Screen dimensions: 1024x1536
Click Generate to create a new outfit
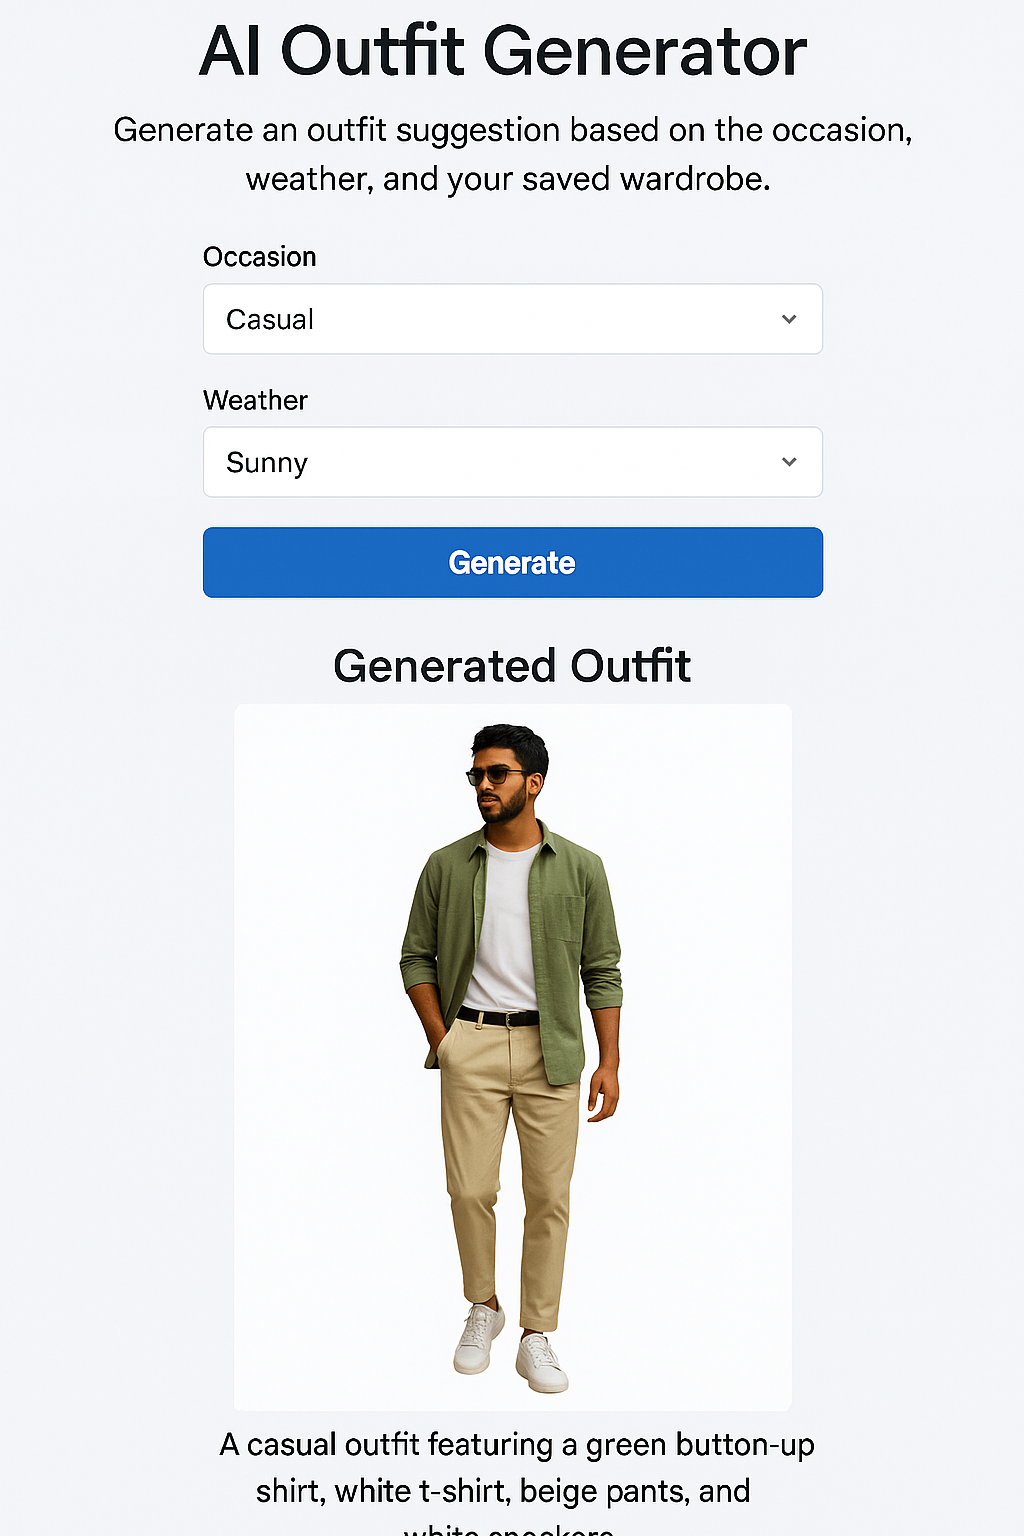[x=512, y=562]
